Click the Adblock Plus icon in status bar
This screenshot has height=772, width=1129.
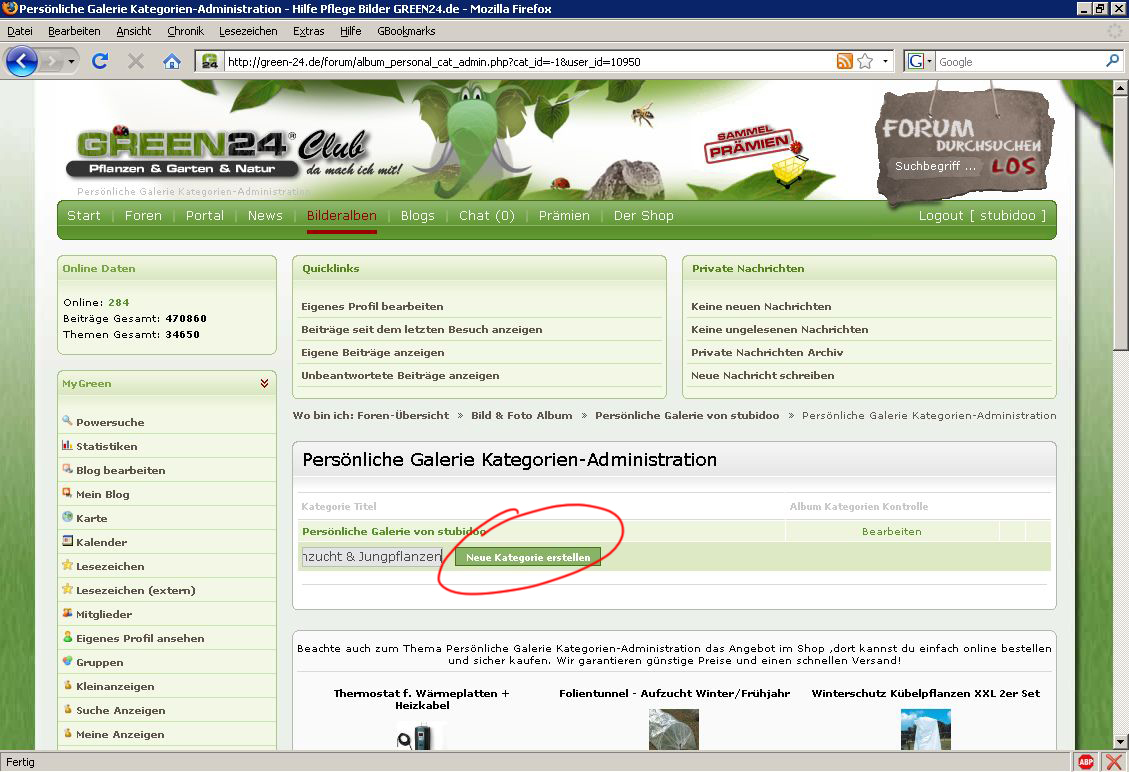coord(1086,762)
